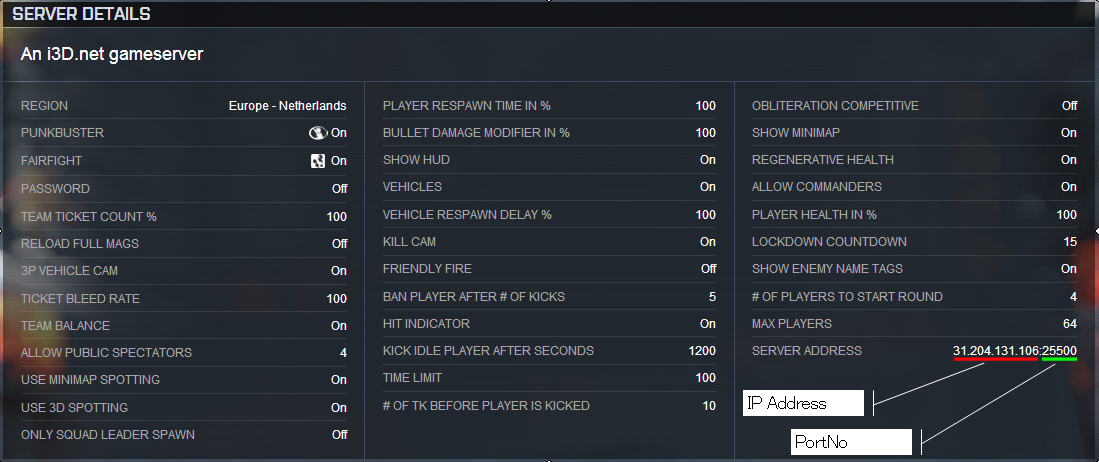
Task: Click the Team Ticket Count % label
Action: click(x=89, y=217)
